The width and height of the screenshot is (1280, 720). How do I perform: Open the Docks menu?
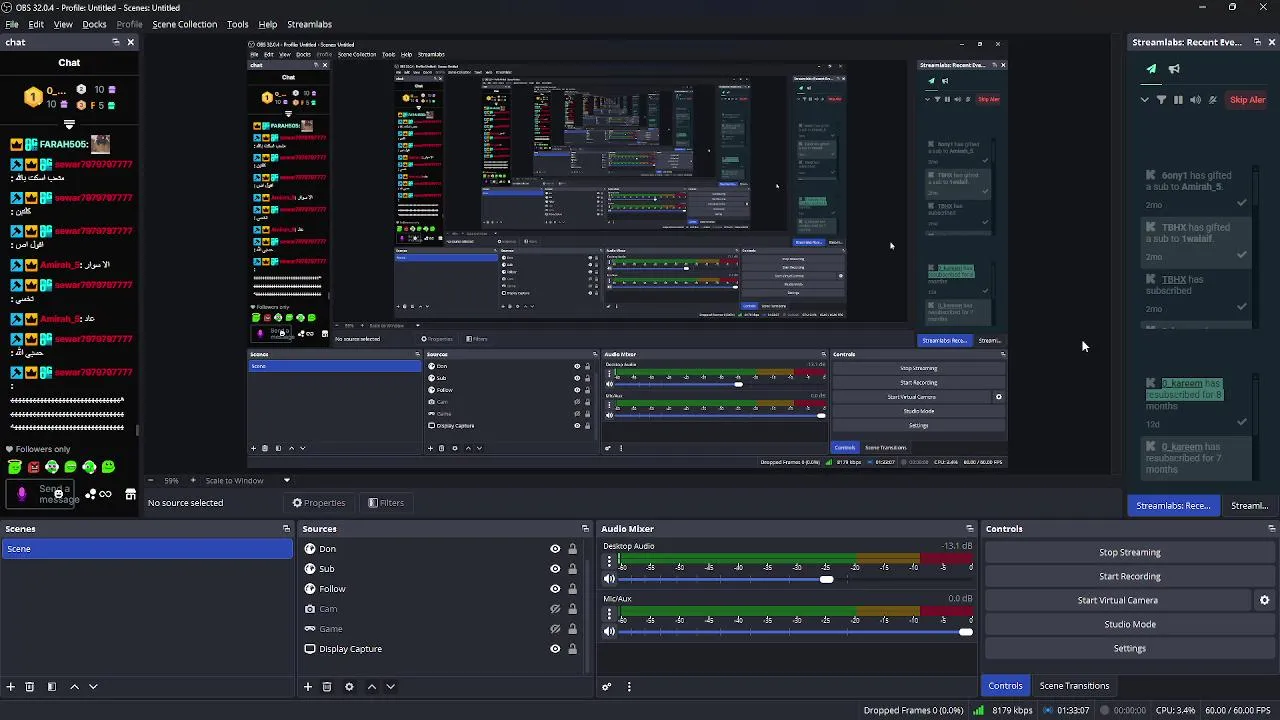click(94, 24)
